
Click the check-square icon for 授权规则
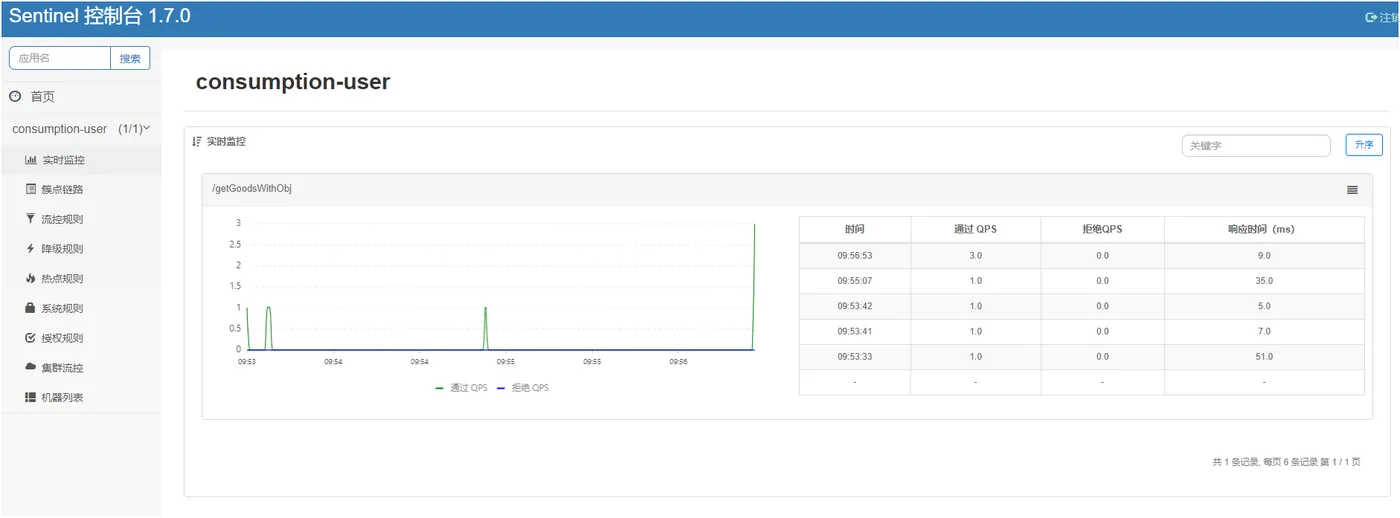tap(31, 338)
